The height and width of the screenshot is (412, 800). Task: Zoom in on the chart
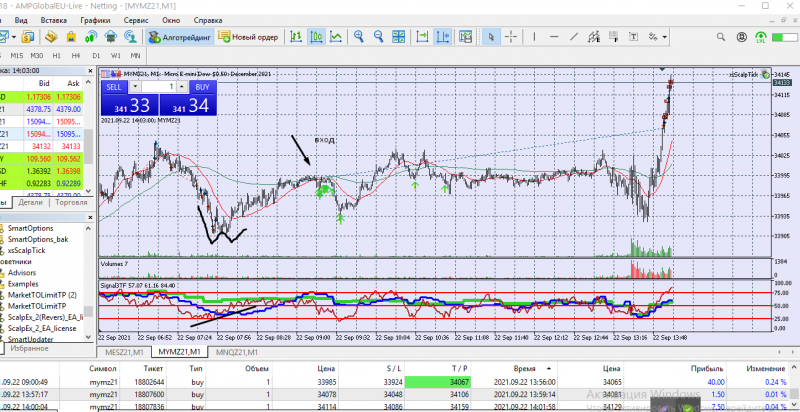click(359, 37)
